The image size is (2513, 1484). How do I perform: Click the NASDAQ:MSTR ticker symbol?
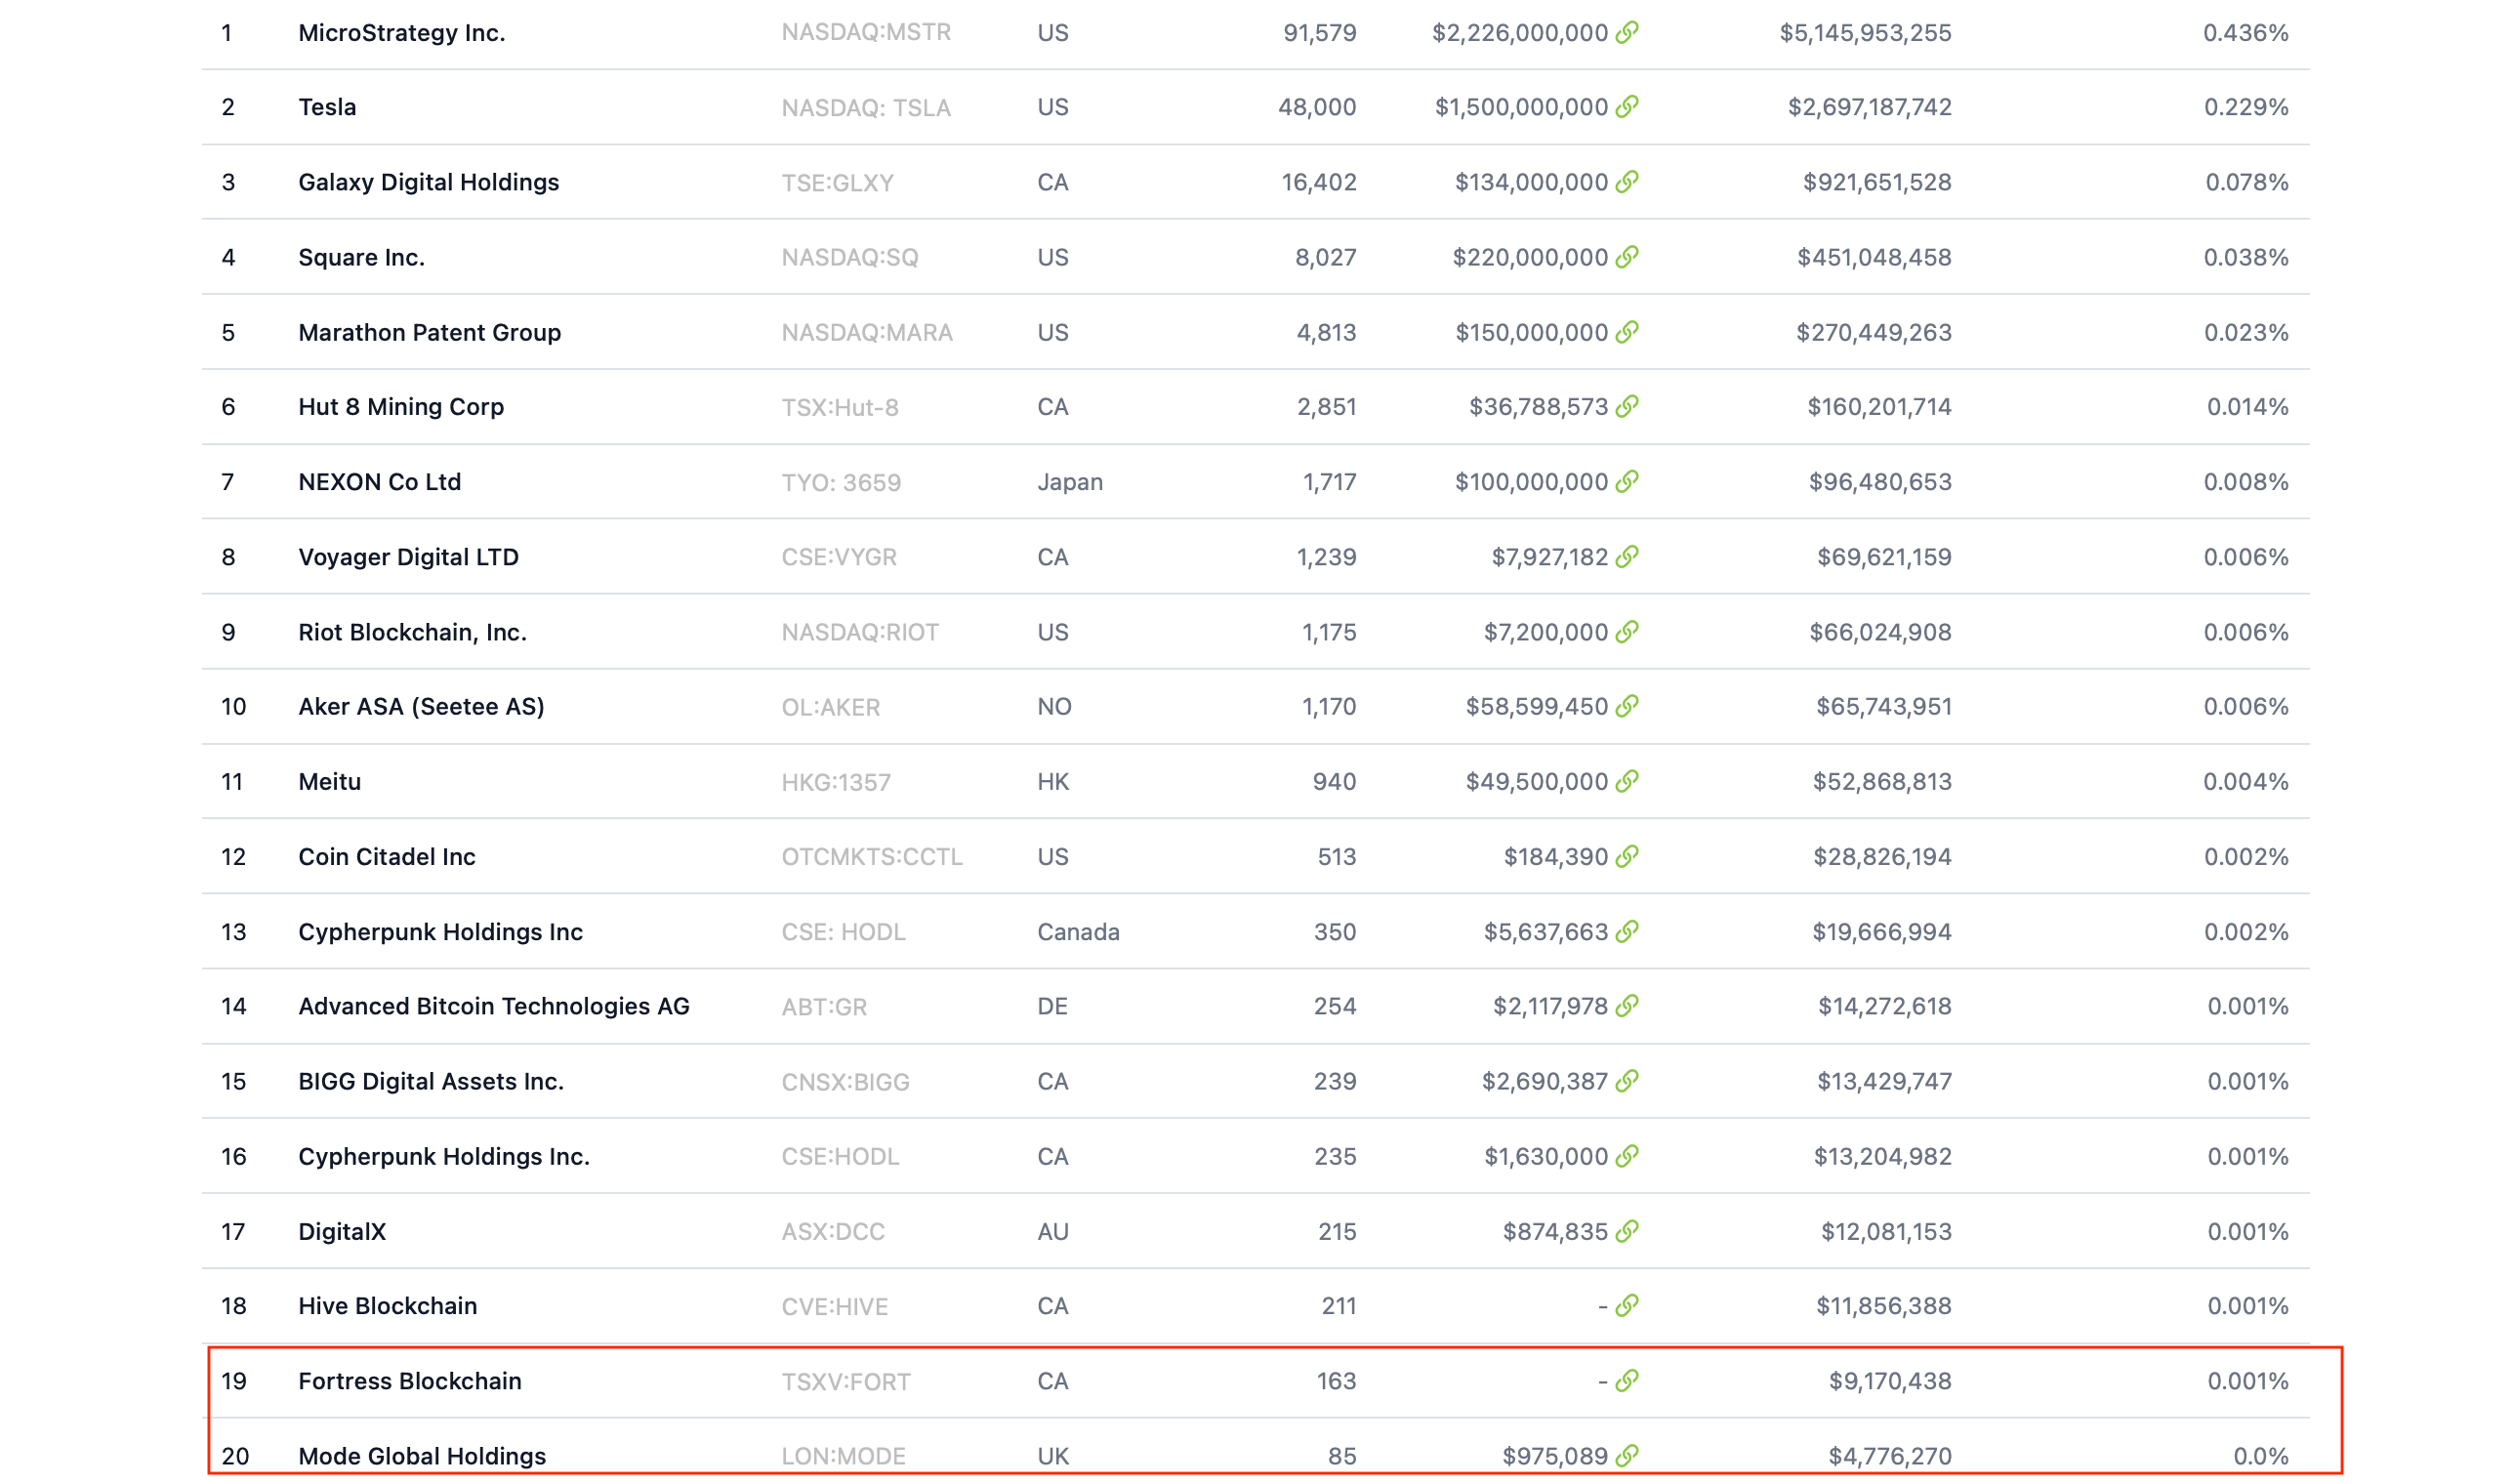pos(866,33)
